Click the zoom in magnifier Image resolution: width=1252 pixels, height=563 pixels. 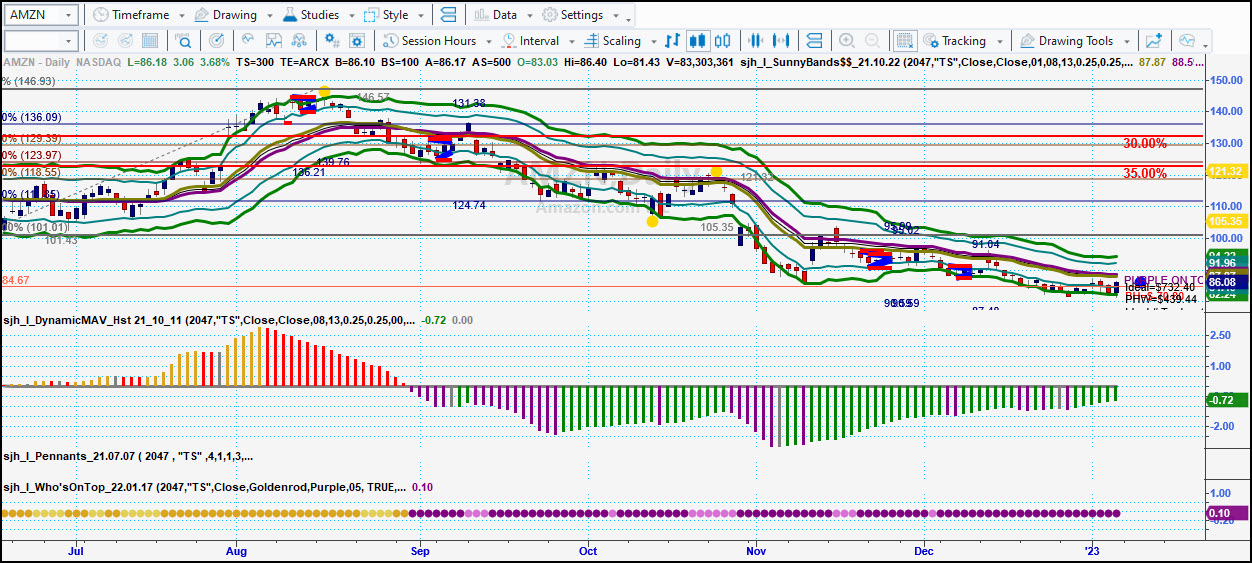[x=847, y=41]
